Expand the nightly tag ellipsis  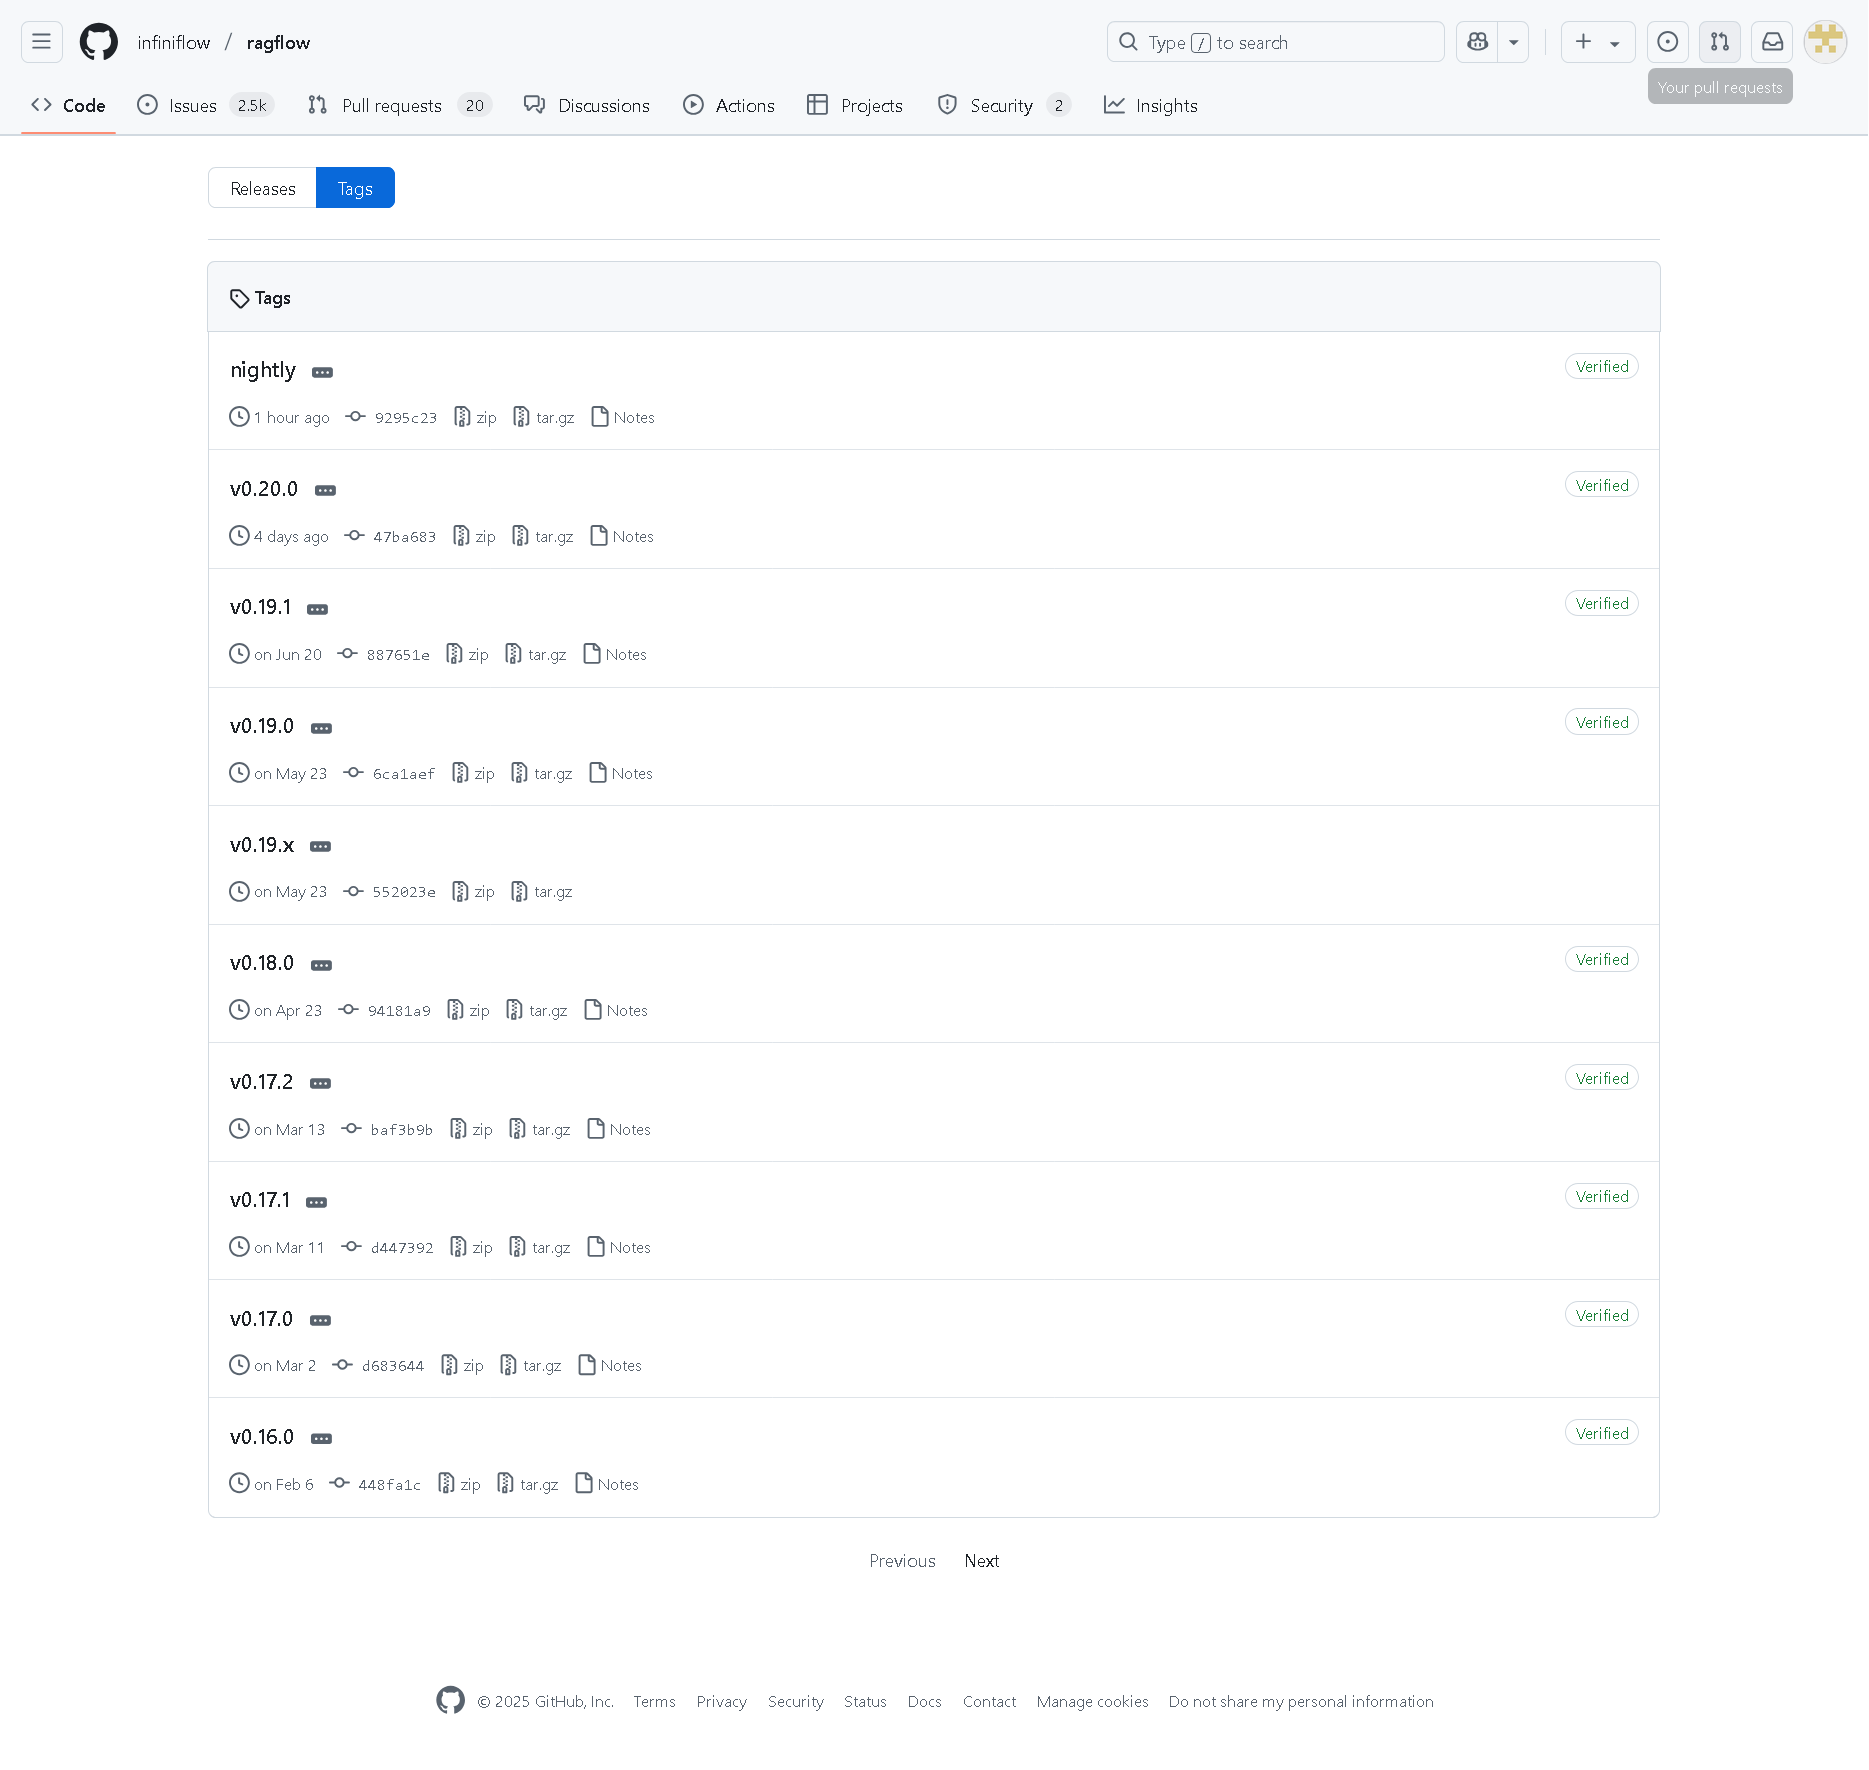point(322,372)
